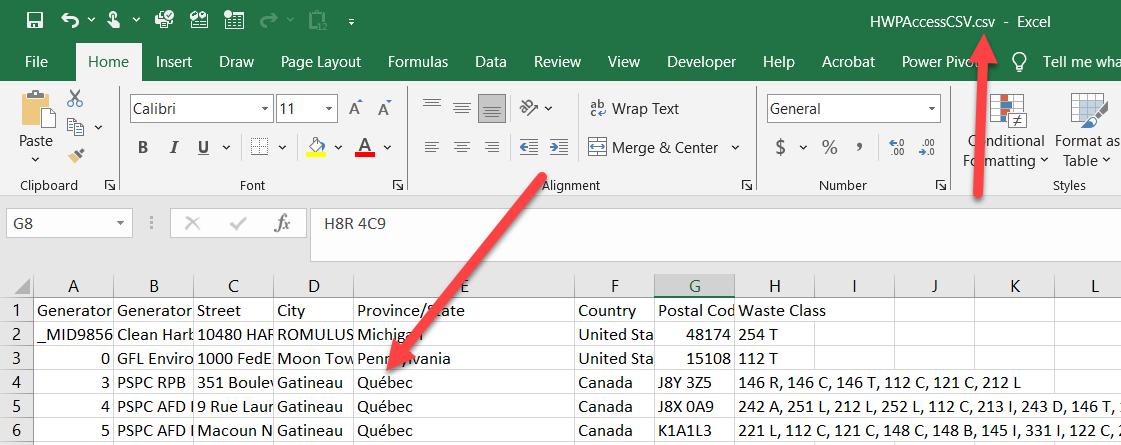Click the Accounting dollar format icon
Screen dimensions: 1121x445
pyautogui.click(x=780, y=148)
